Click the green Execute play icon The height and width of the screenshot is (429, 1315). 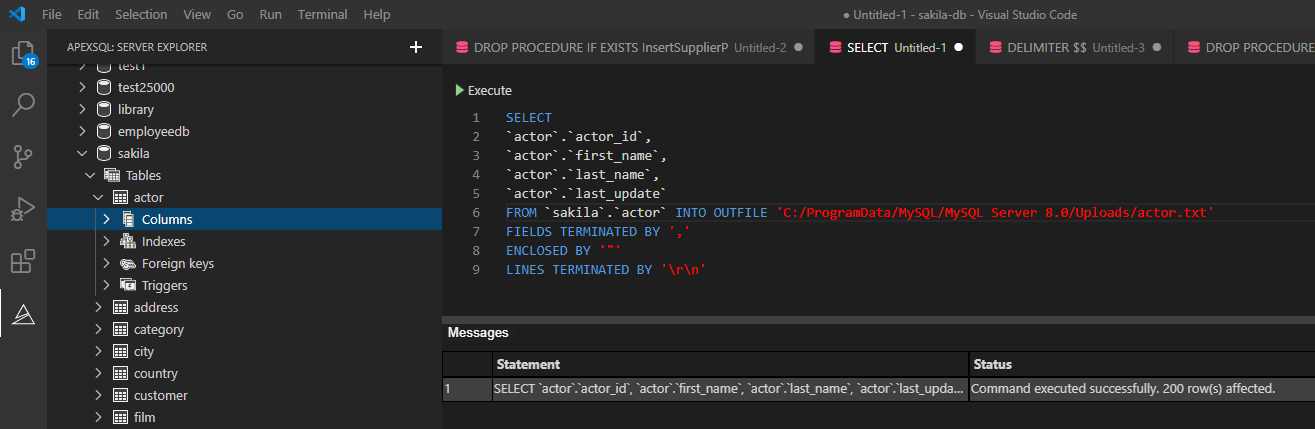[459, 90]
